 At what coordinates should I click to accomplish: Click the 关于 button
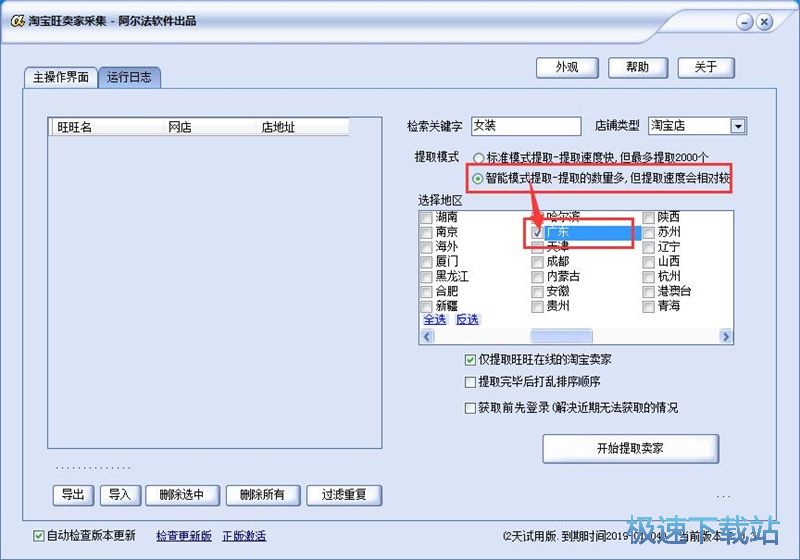point(706,67)
